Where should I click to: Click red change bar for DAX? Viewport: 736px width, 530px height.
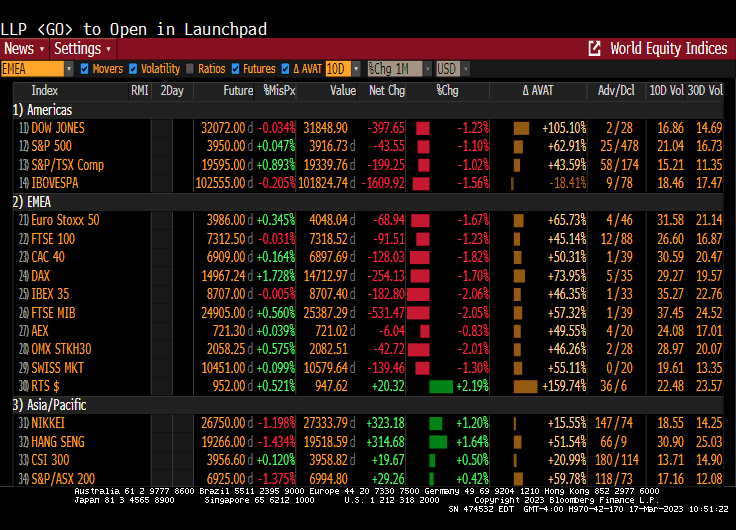[423, 275]
